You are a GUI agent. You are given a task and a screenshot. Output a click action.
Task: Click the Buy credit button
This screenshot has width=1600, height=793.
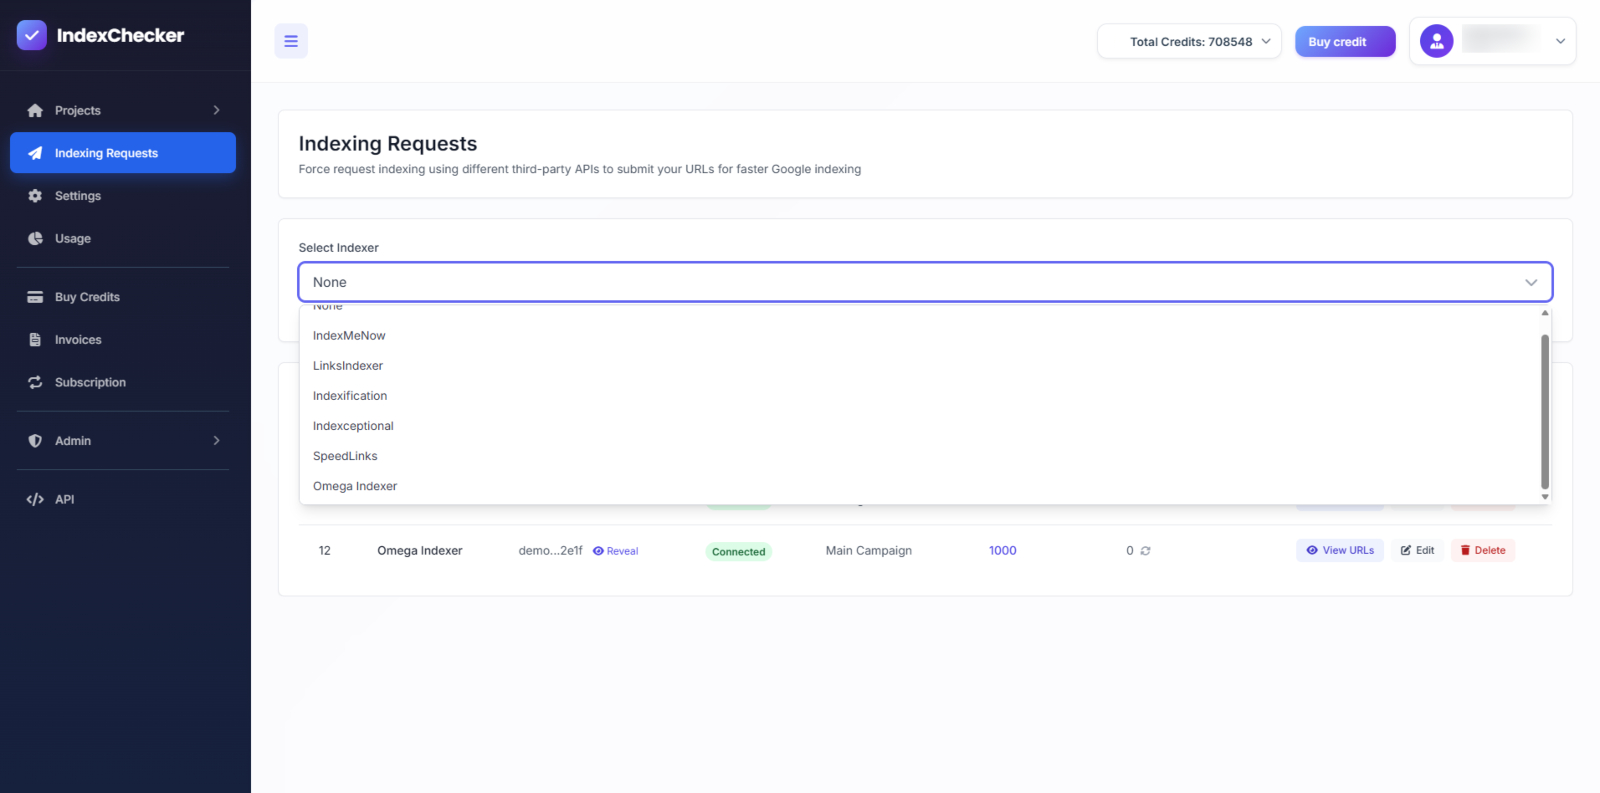coord(1344,42)
